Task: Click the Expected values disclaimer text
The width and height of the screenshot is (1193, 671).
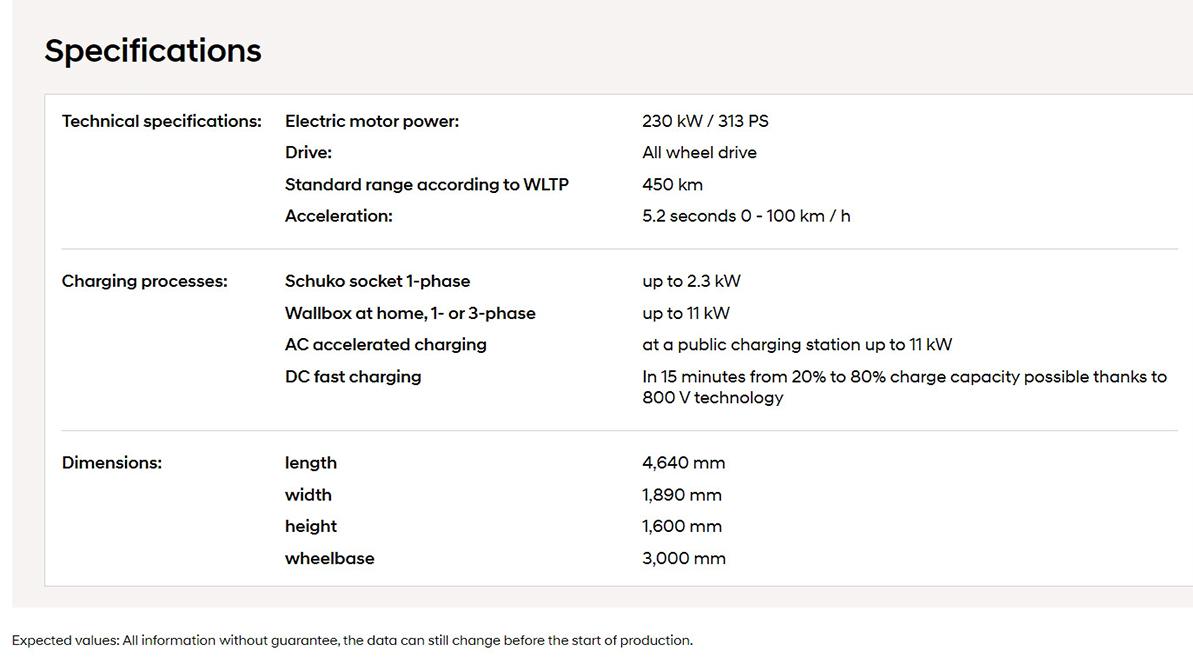Action: (x=352, y=641)
